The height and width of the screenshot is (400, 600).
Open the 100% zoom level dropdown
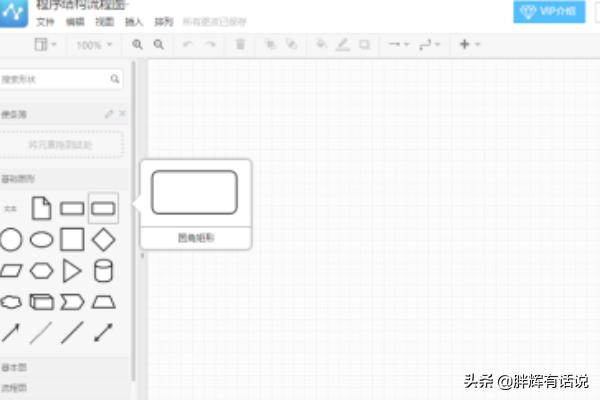[x=95, y=45]
